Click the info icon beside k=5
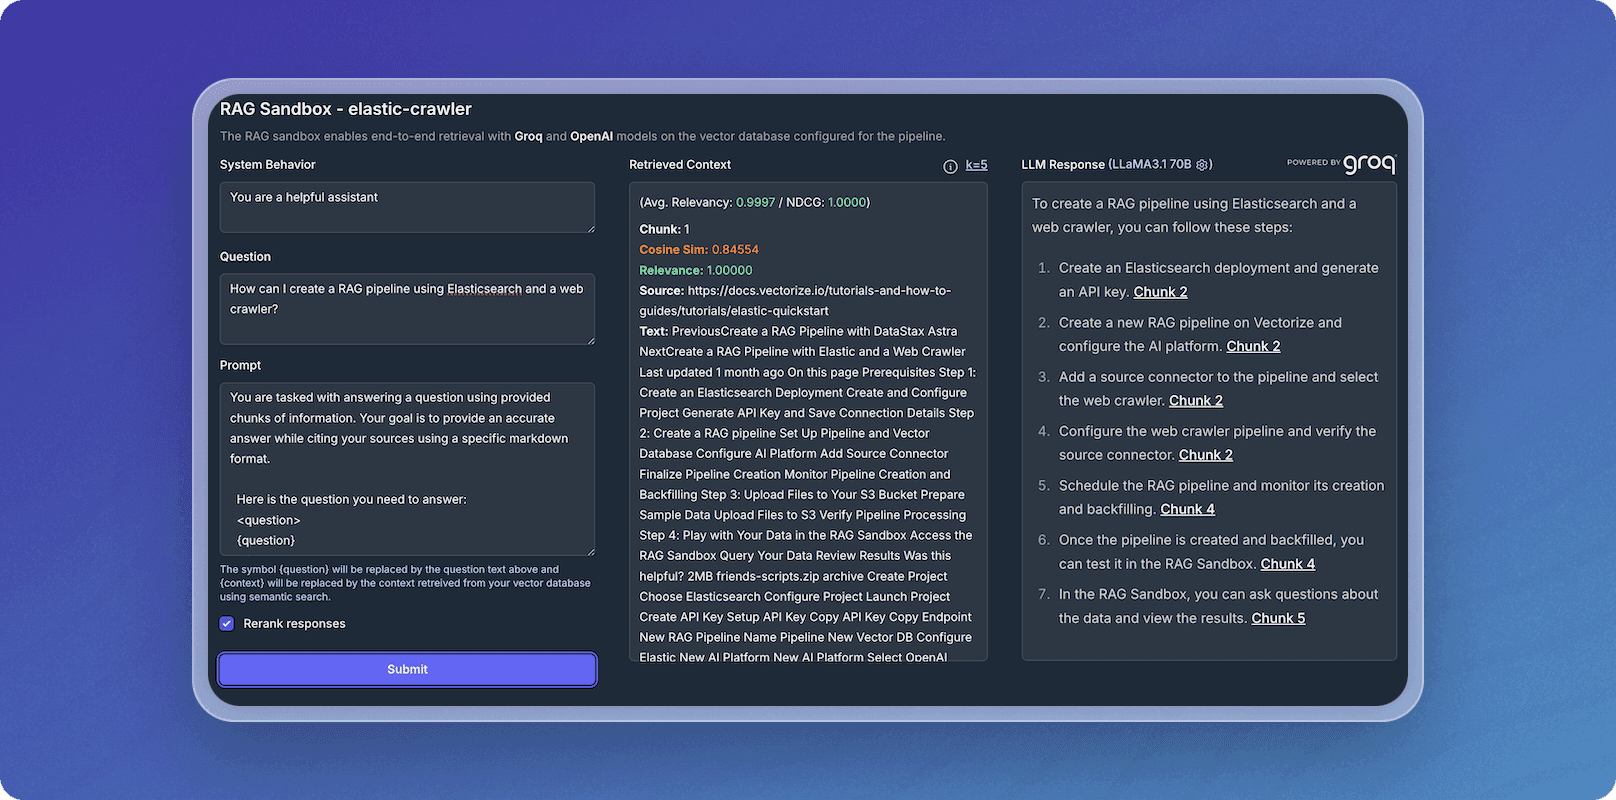The width and height of the screenshot is (1616, 800). click(950, 166)
